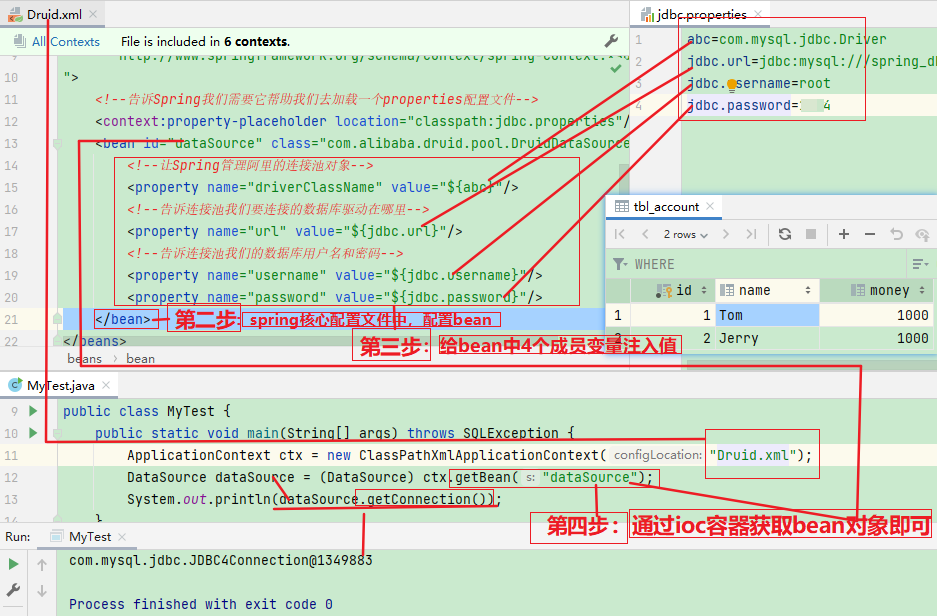Add a new row with plus icon

(844, 234)
